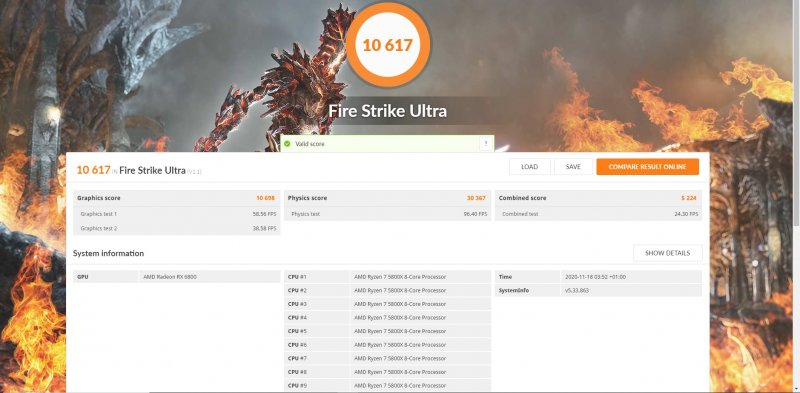Click the SystemInfo label cell

click(x=528, y=290)
